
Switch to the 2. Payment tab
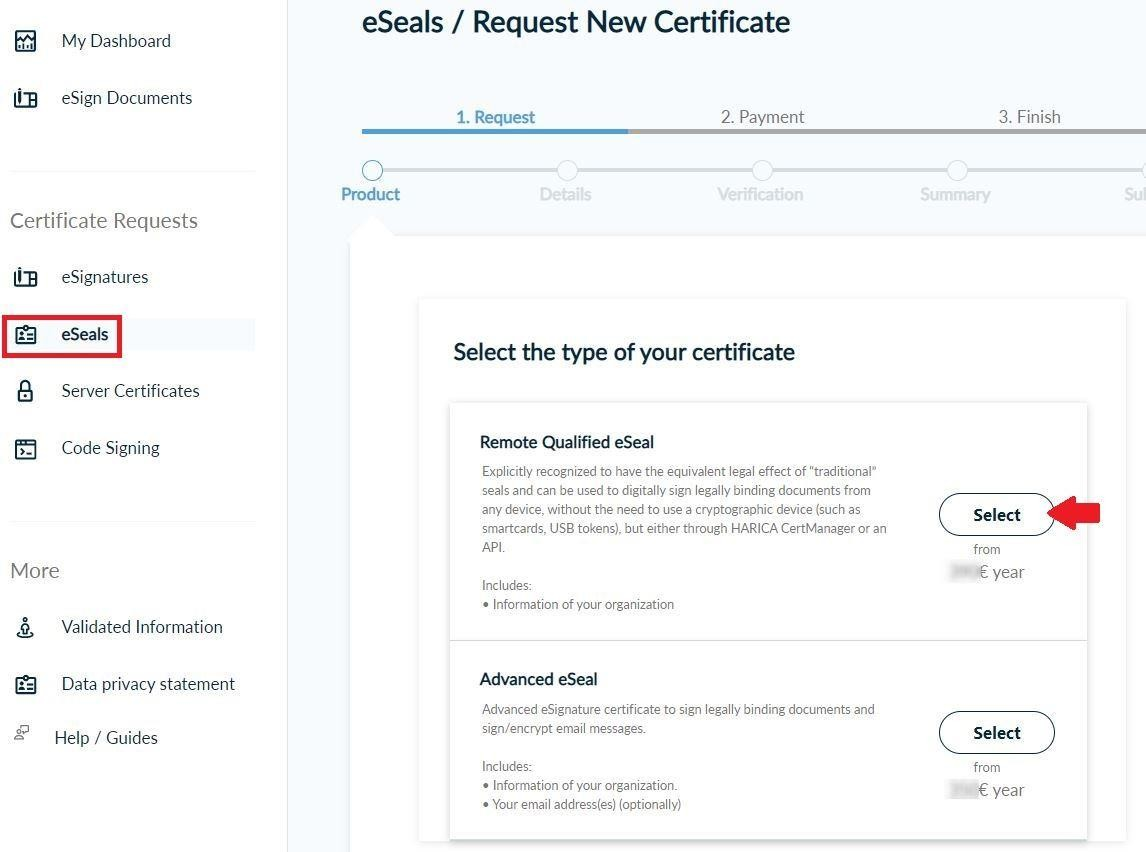[x=762, y=116]
